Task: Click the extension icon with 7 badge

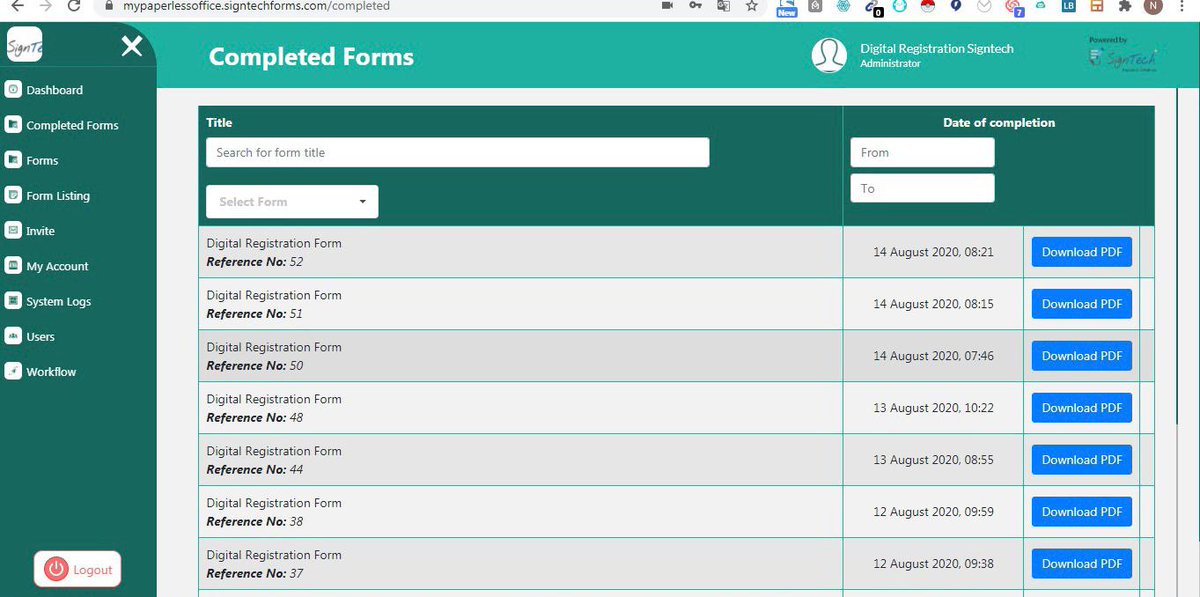Action: point(1014,8)
